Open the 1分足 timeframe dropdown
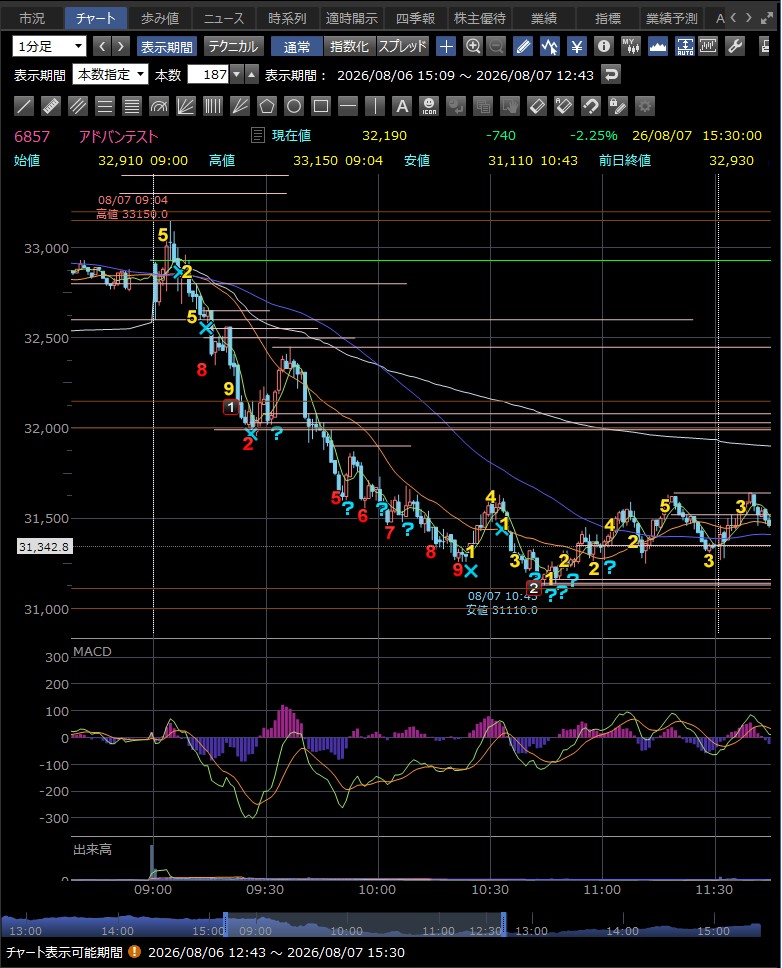 pos(49,46)
